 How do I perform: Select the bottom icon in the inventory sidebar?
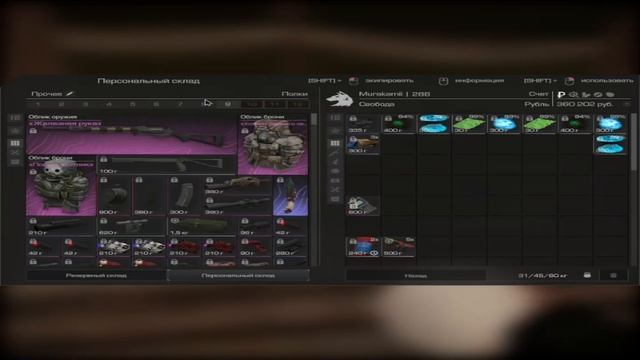pyautogui.click(x=335, y=199)
